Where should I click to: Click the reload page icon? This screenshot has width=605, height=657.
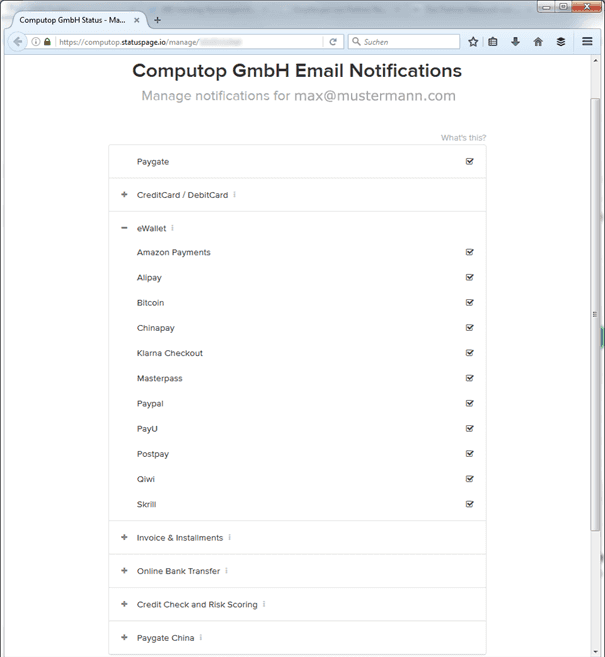click(x=333, y=42)
